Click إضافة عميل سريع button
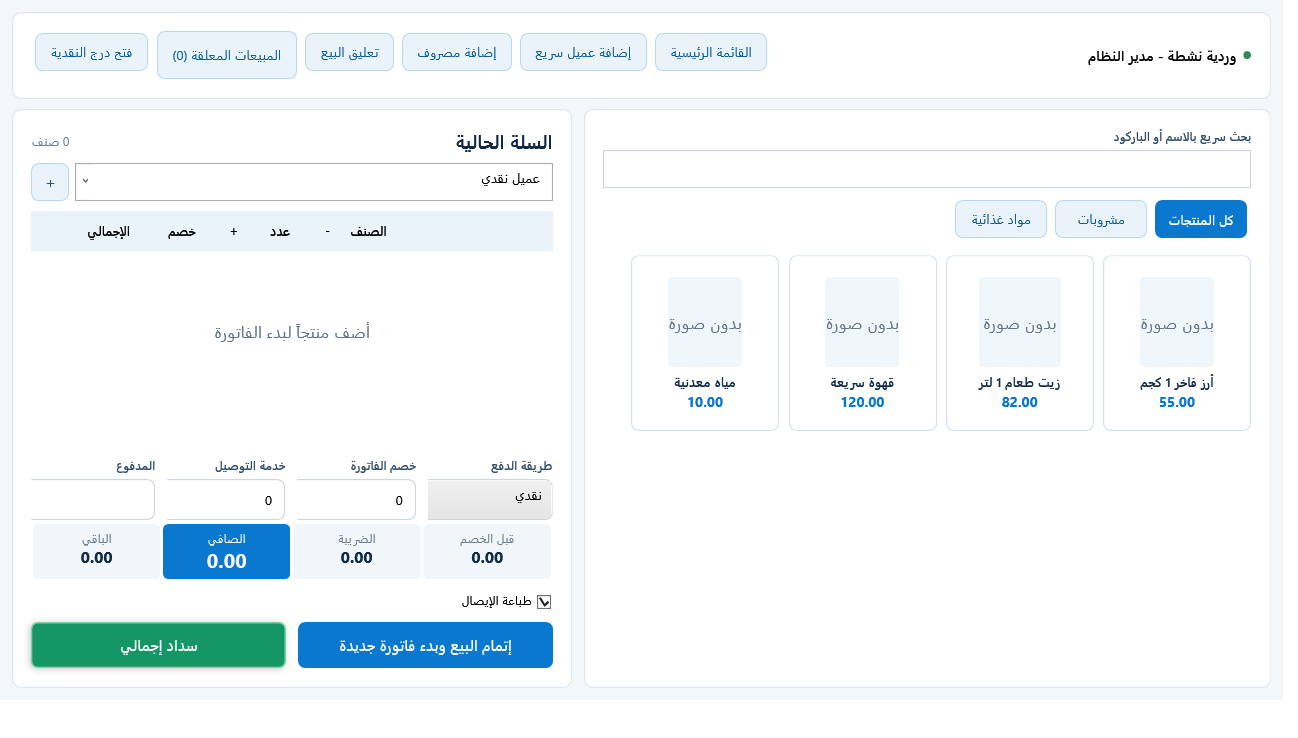This screenshot has height=738, width=1298. (x=583, y=52)
